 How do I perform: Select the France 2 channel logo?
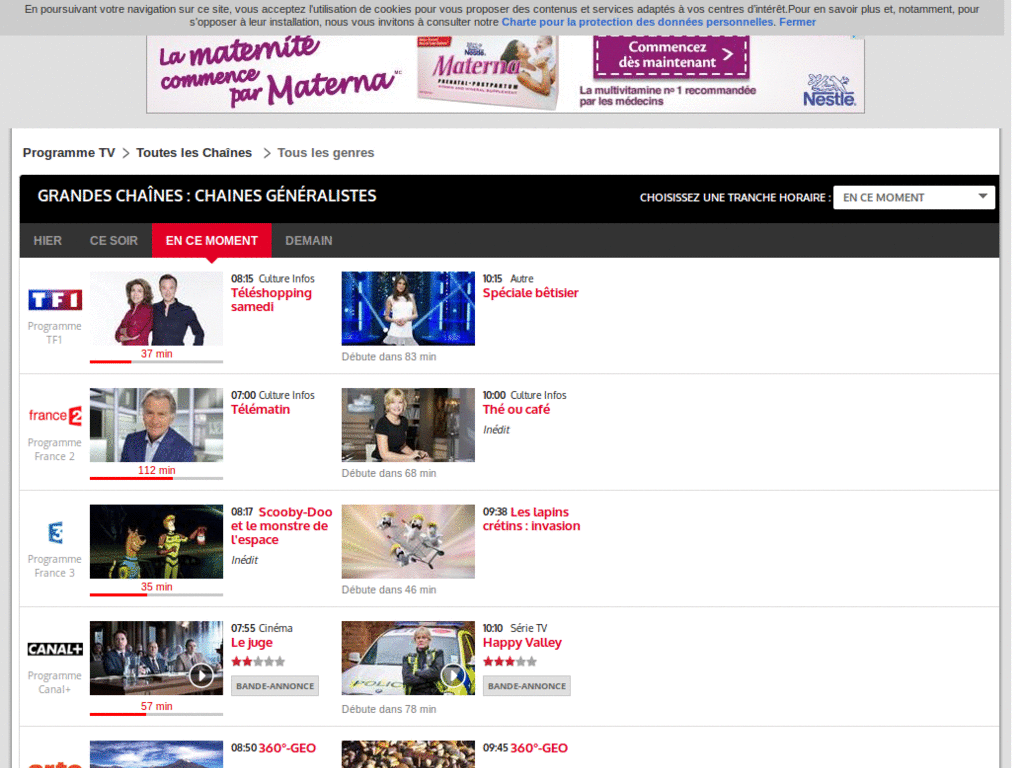click(54, 415)
